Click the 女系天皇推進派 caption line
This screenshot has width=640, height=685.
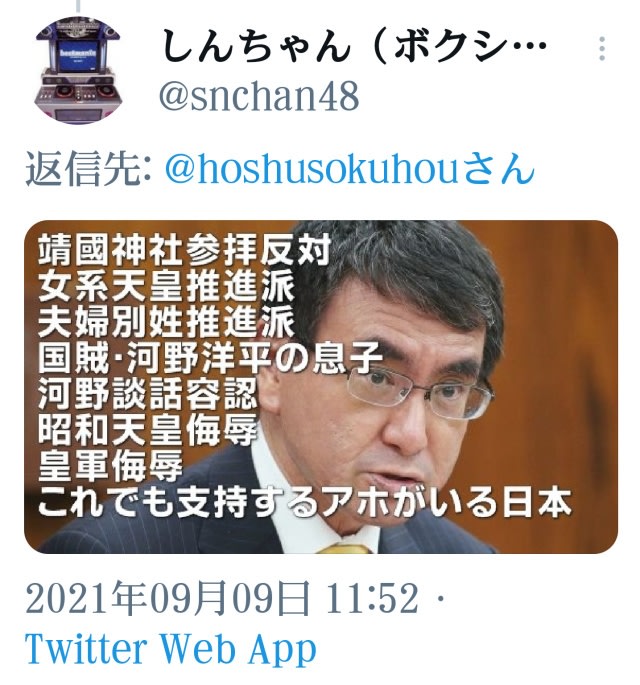tap(166, 287)
